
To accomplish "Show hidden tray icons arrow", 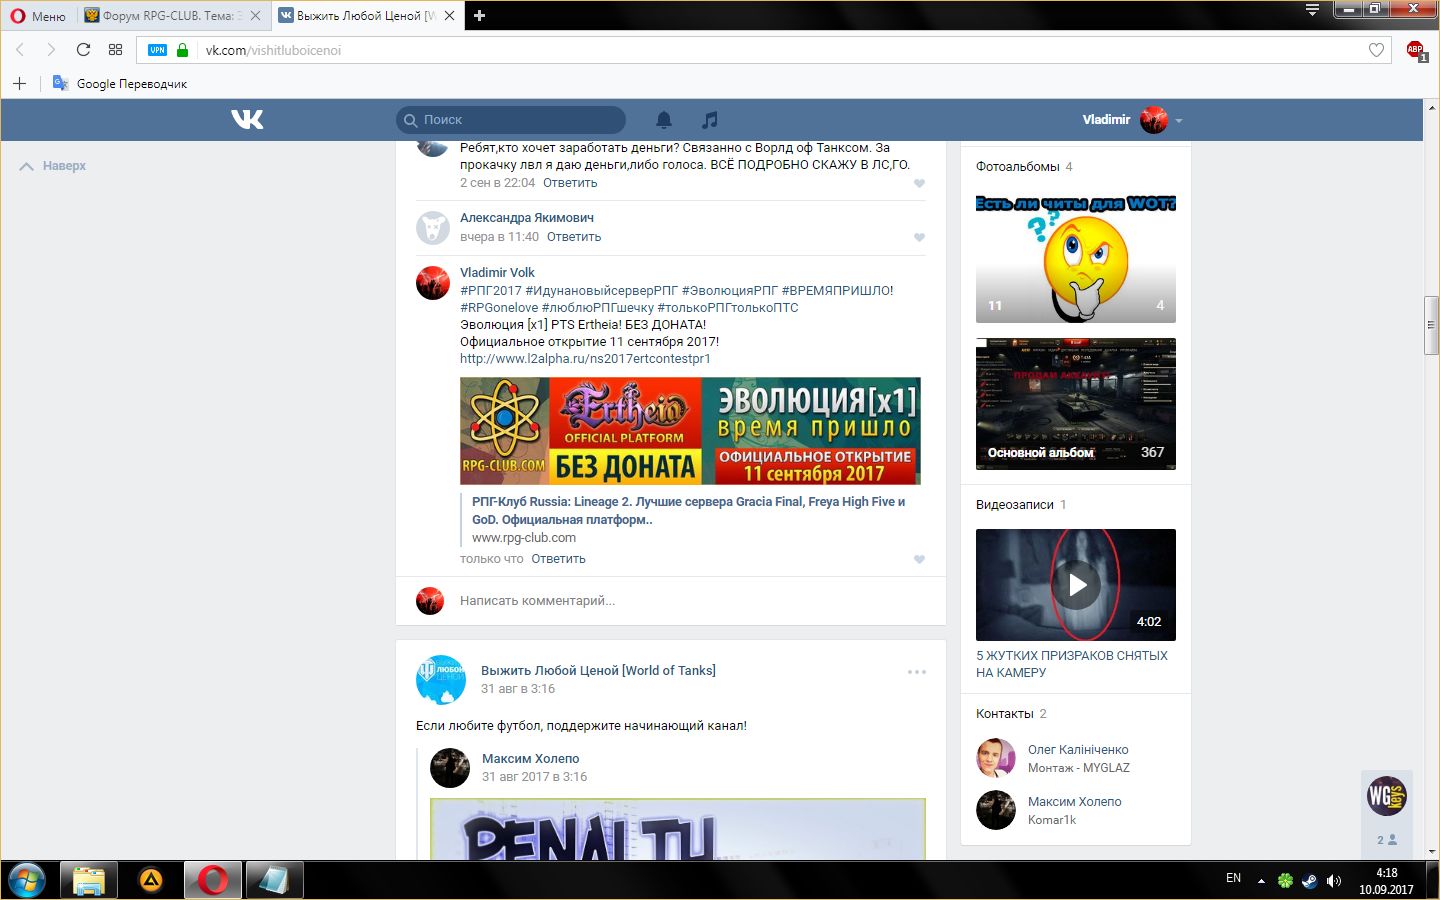I will (1261, 881).
